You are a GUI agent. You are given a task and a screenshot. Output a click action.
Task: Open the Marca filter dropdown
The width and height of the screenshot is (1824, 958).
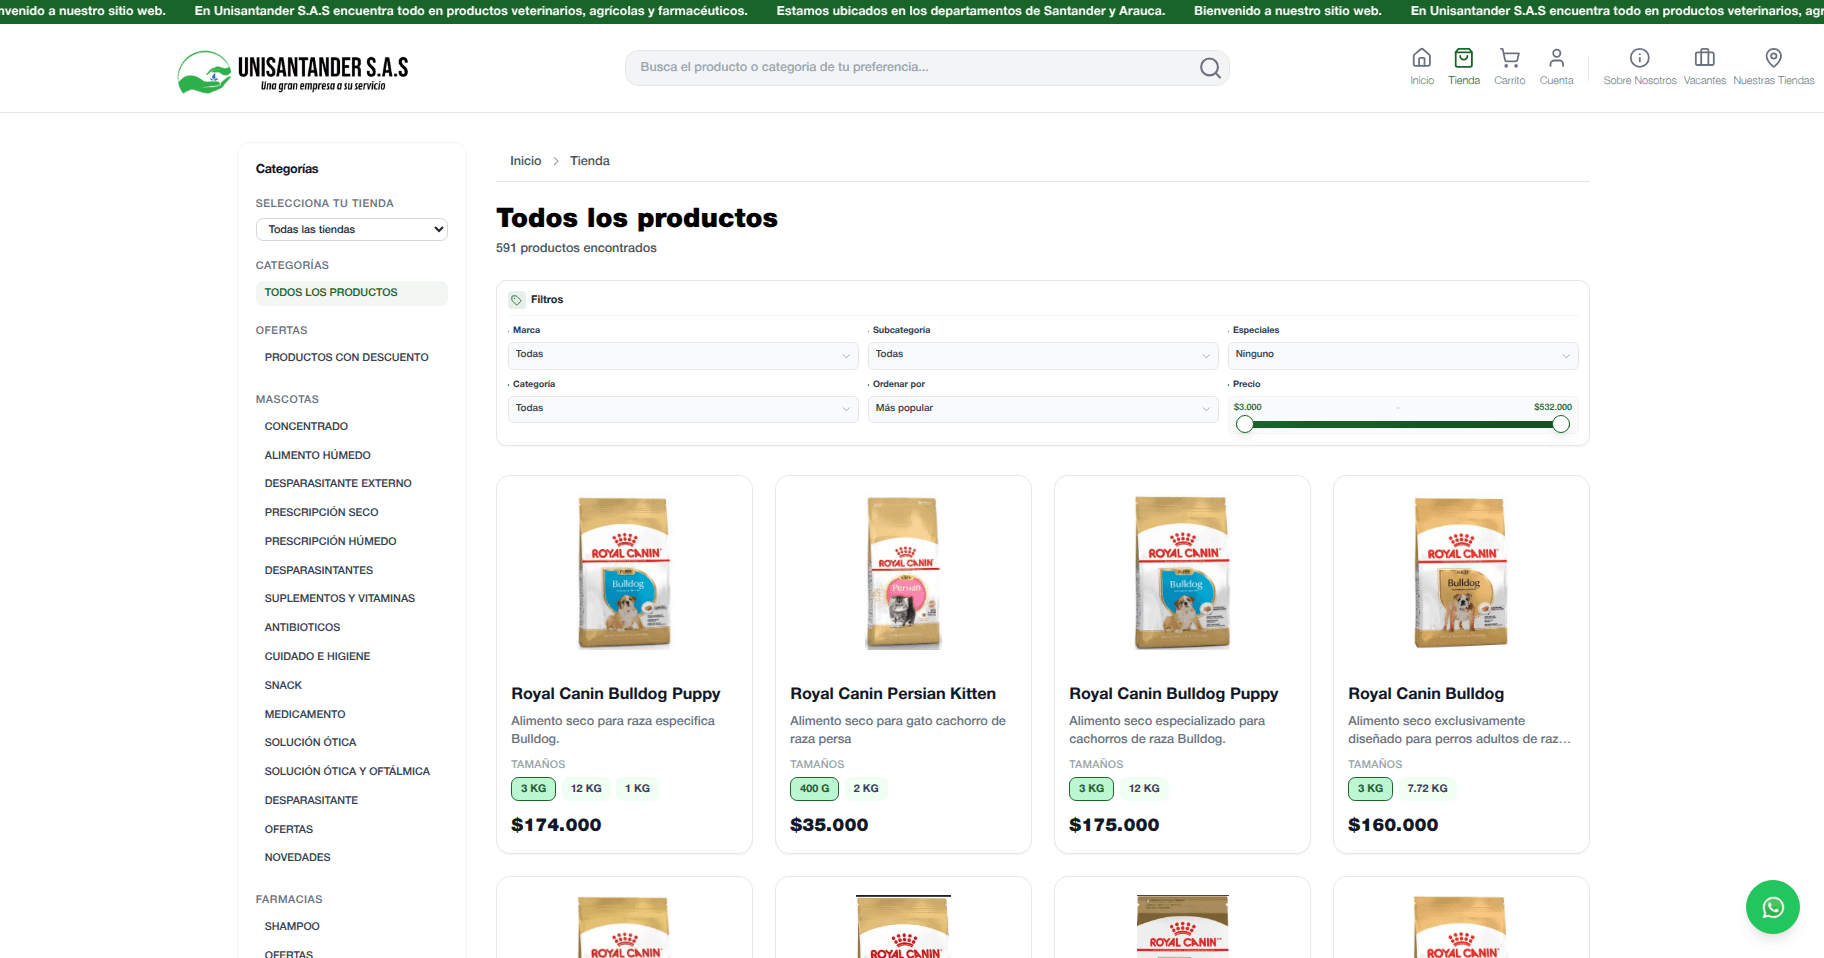[683, 355]
